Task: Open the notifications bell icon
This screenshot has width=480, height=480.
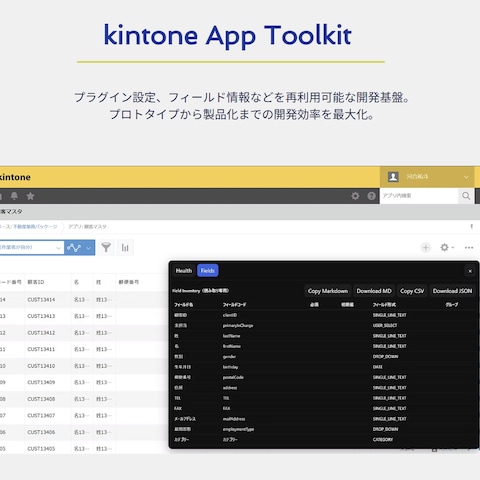Action: pyautogui.click(x=14, y=196)
